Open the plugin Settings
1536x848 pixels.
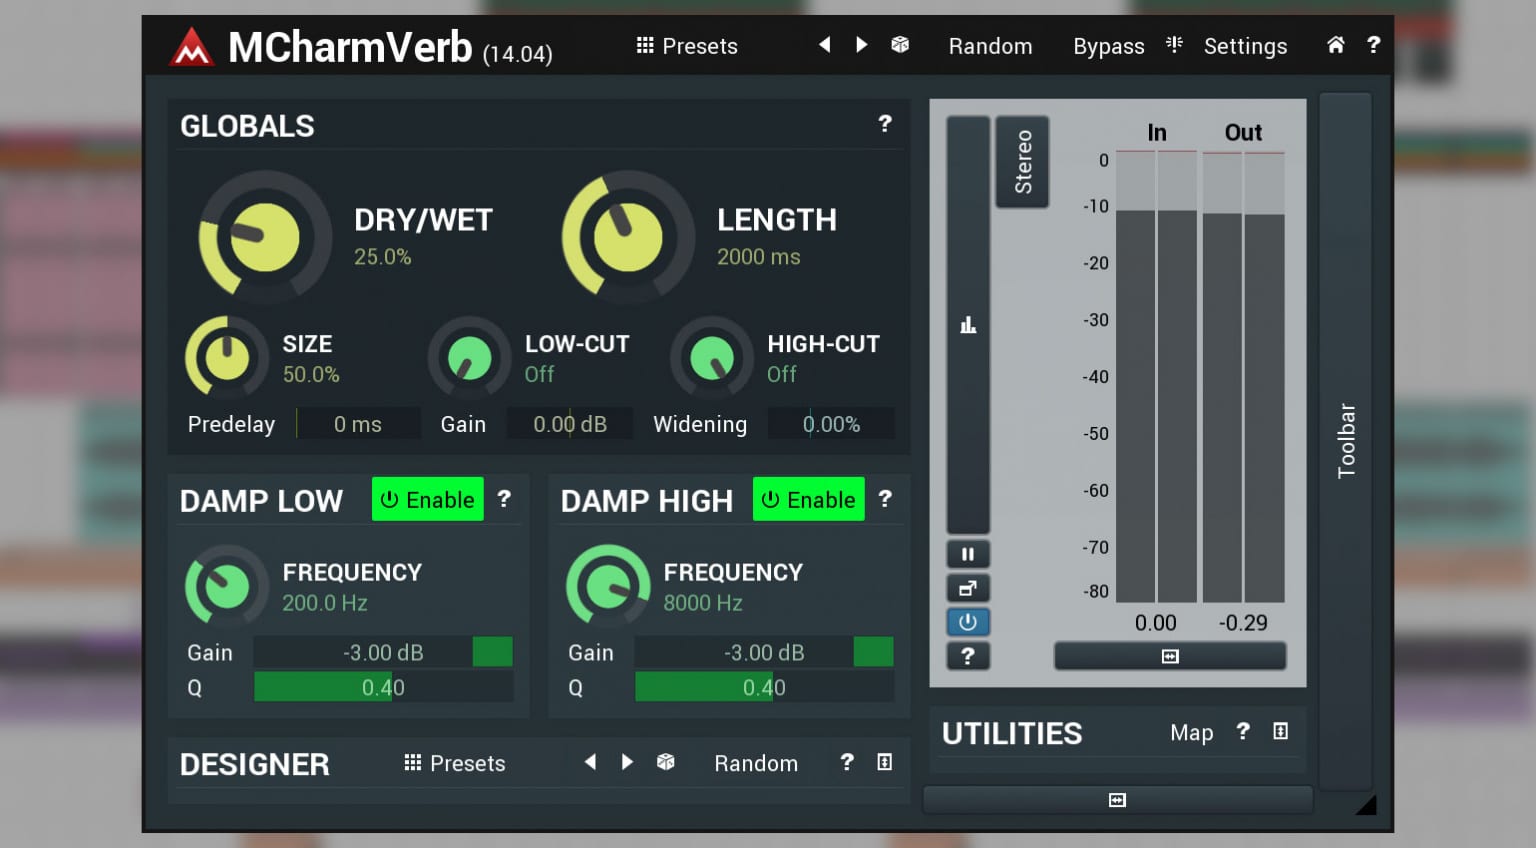[x=1245, y=46]
